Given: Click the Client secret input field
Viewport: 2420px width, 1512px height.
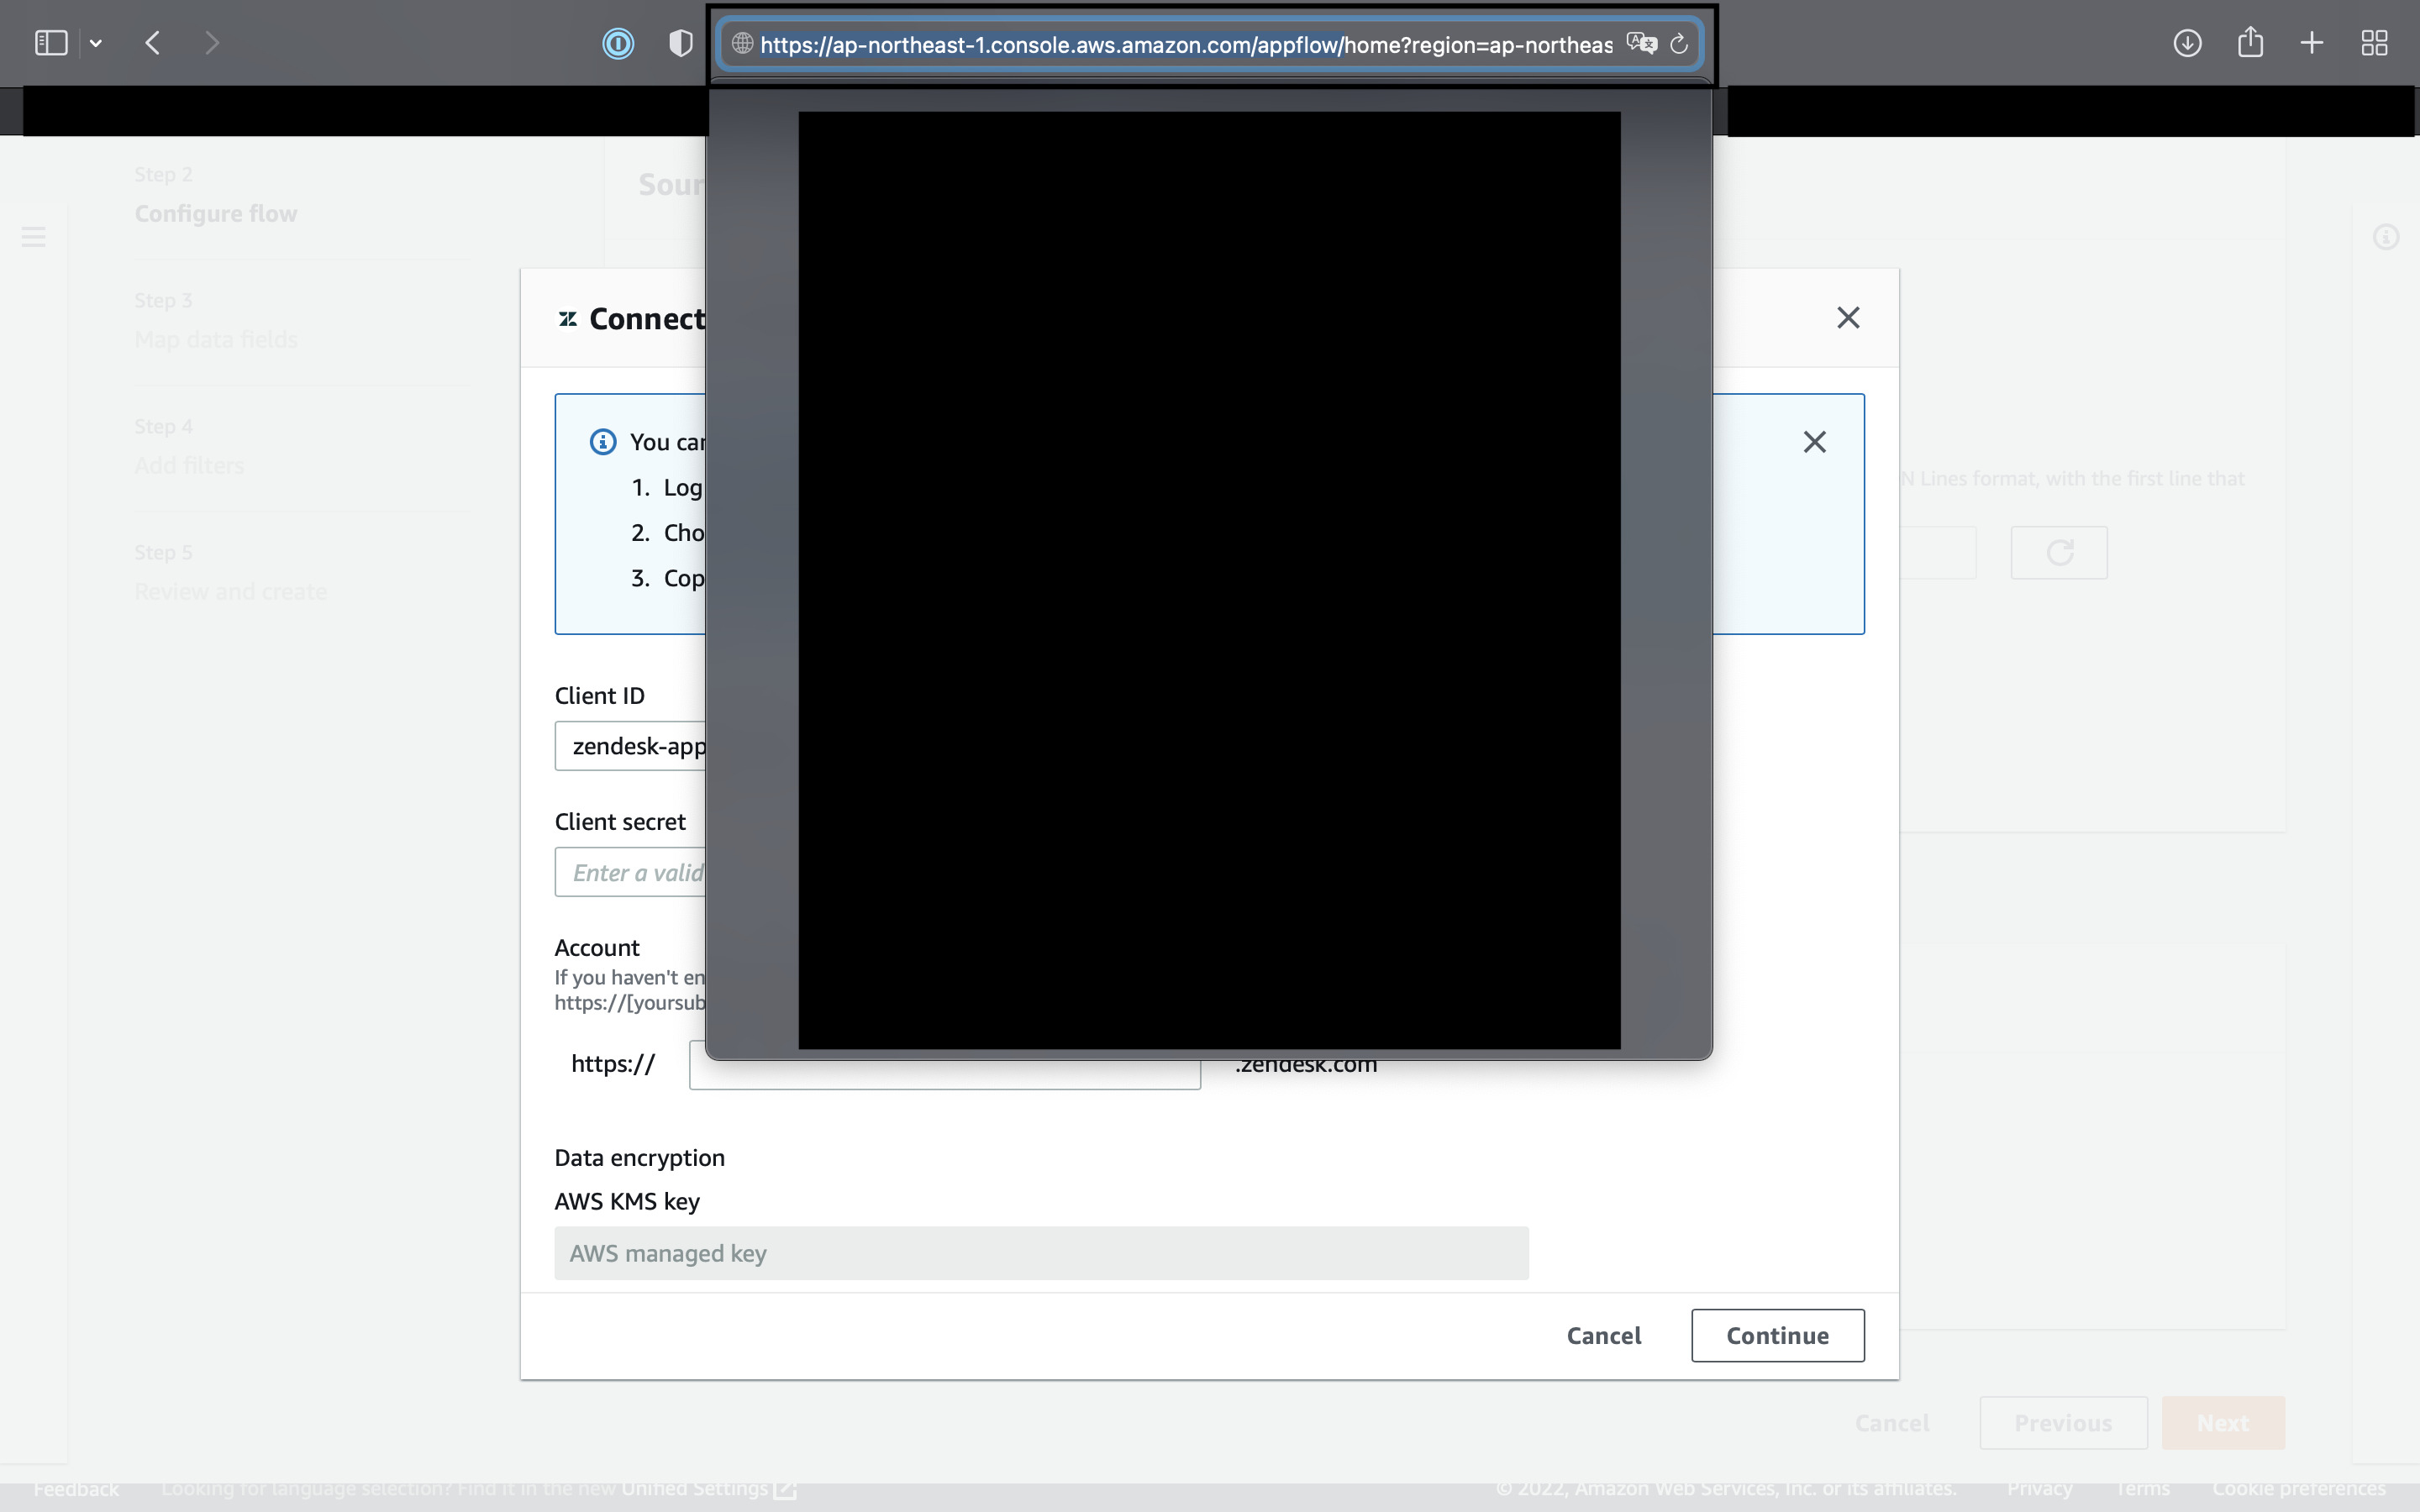Looking at the screenshot, I should [x=640, y=872].
